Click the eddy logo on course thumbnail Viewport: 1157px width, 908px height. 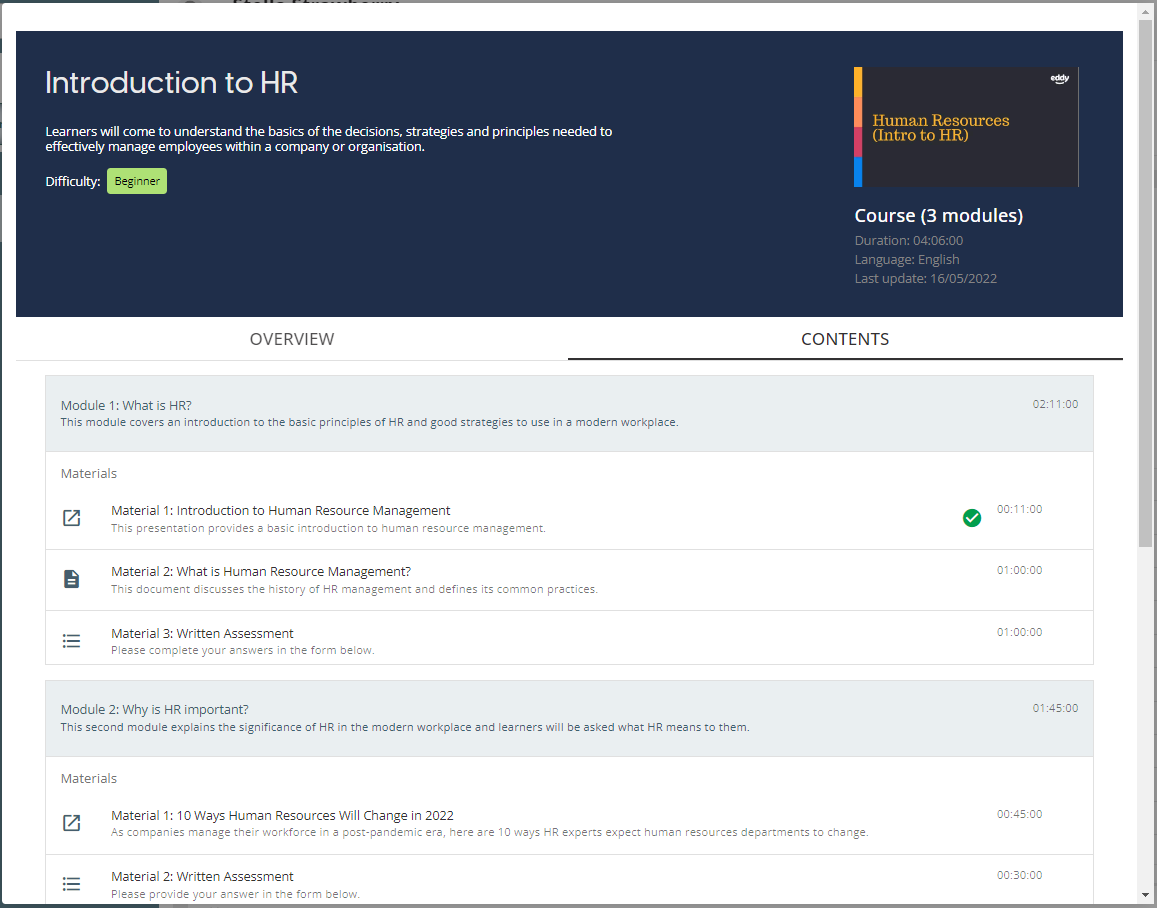(1060, 79)
